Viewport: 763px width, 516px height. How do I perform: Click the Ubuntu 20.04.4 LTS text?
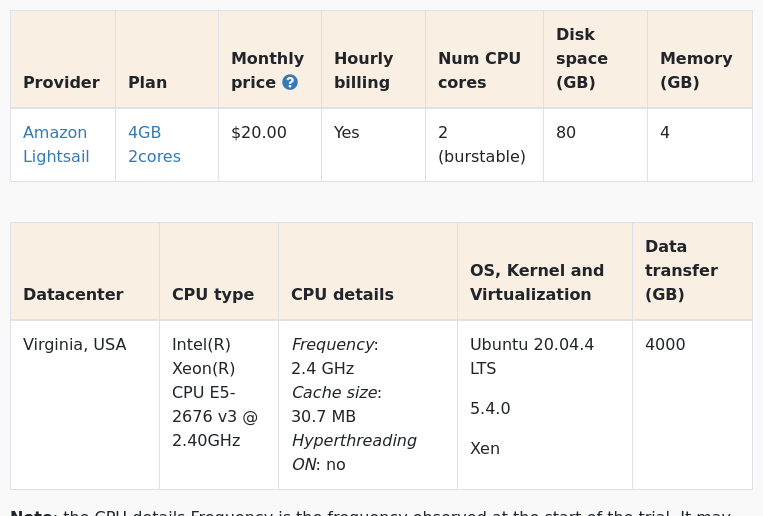[532, 356]
